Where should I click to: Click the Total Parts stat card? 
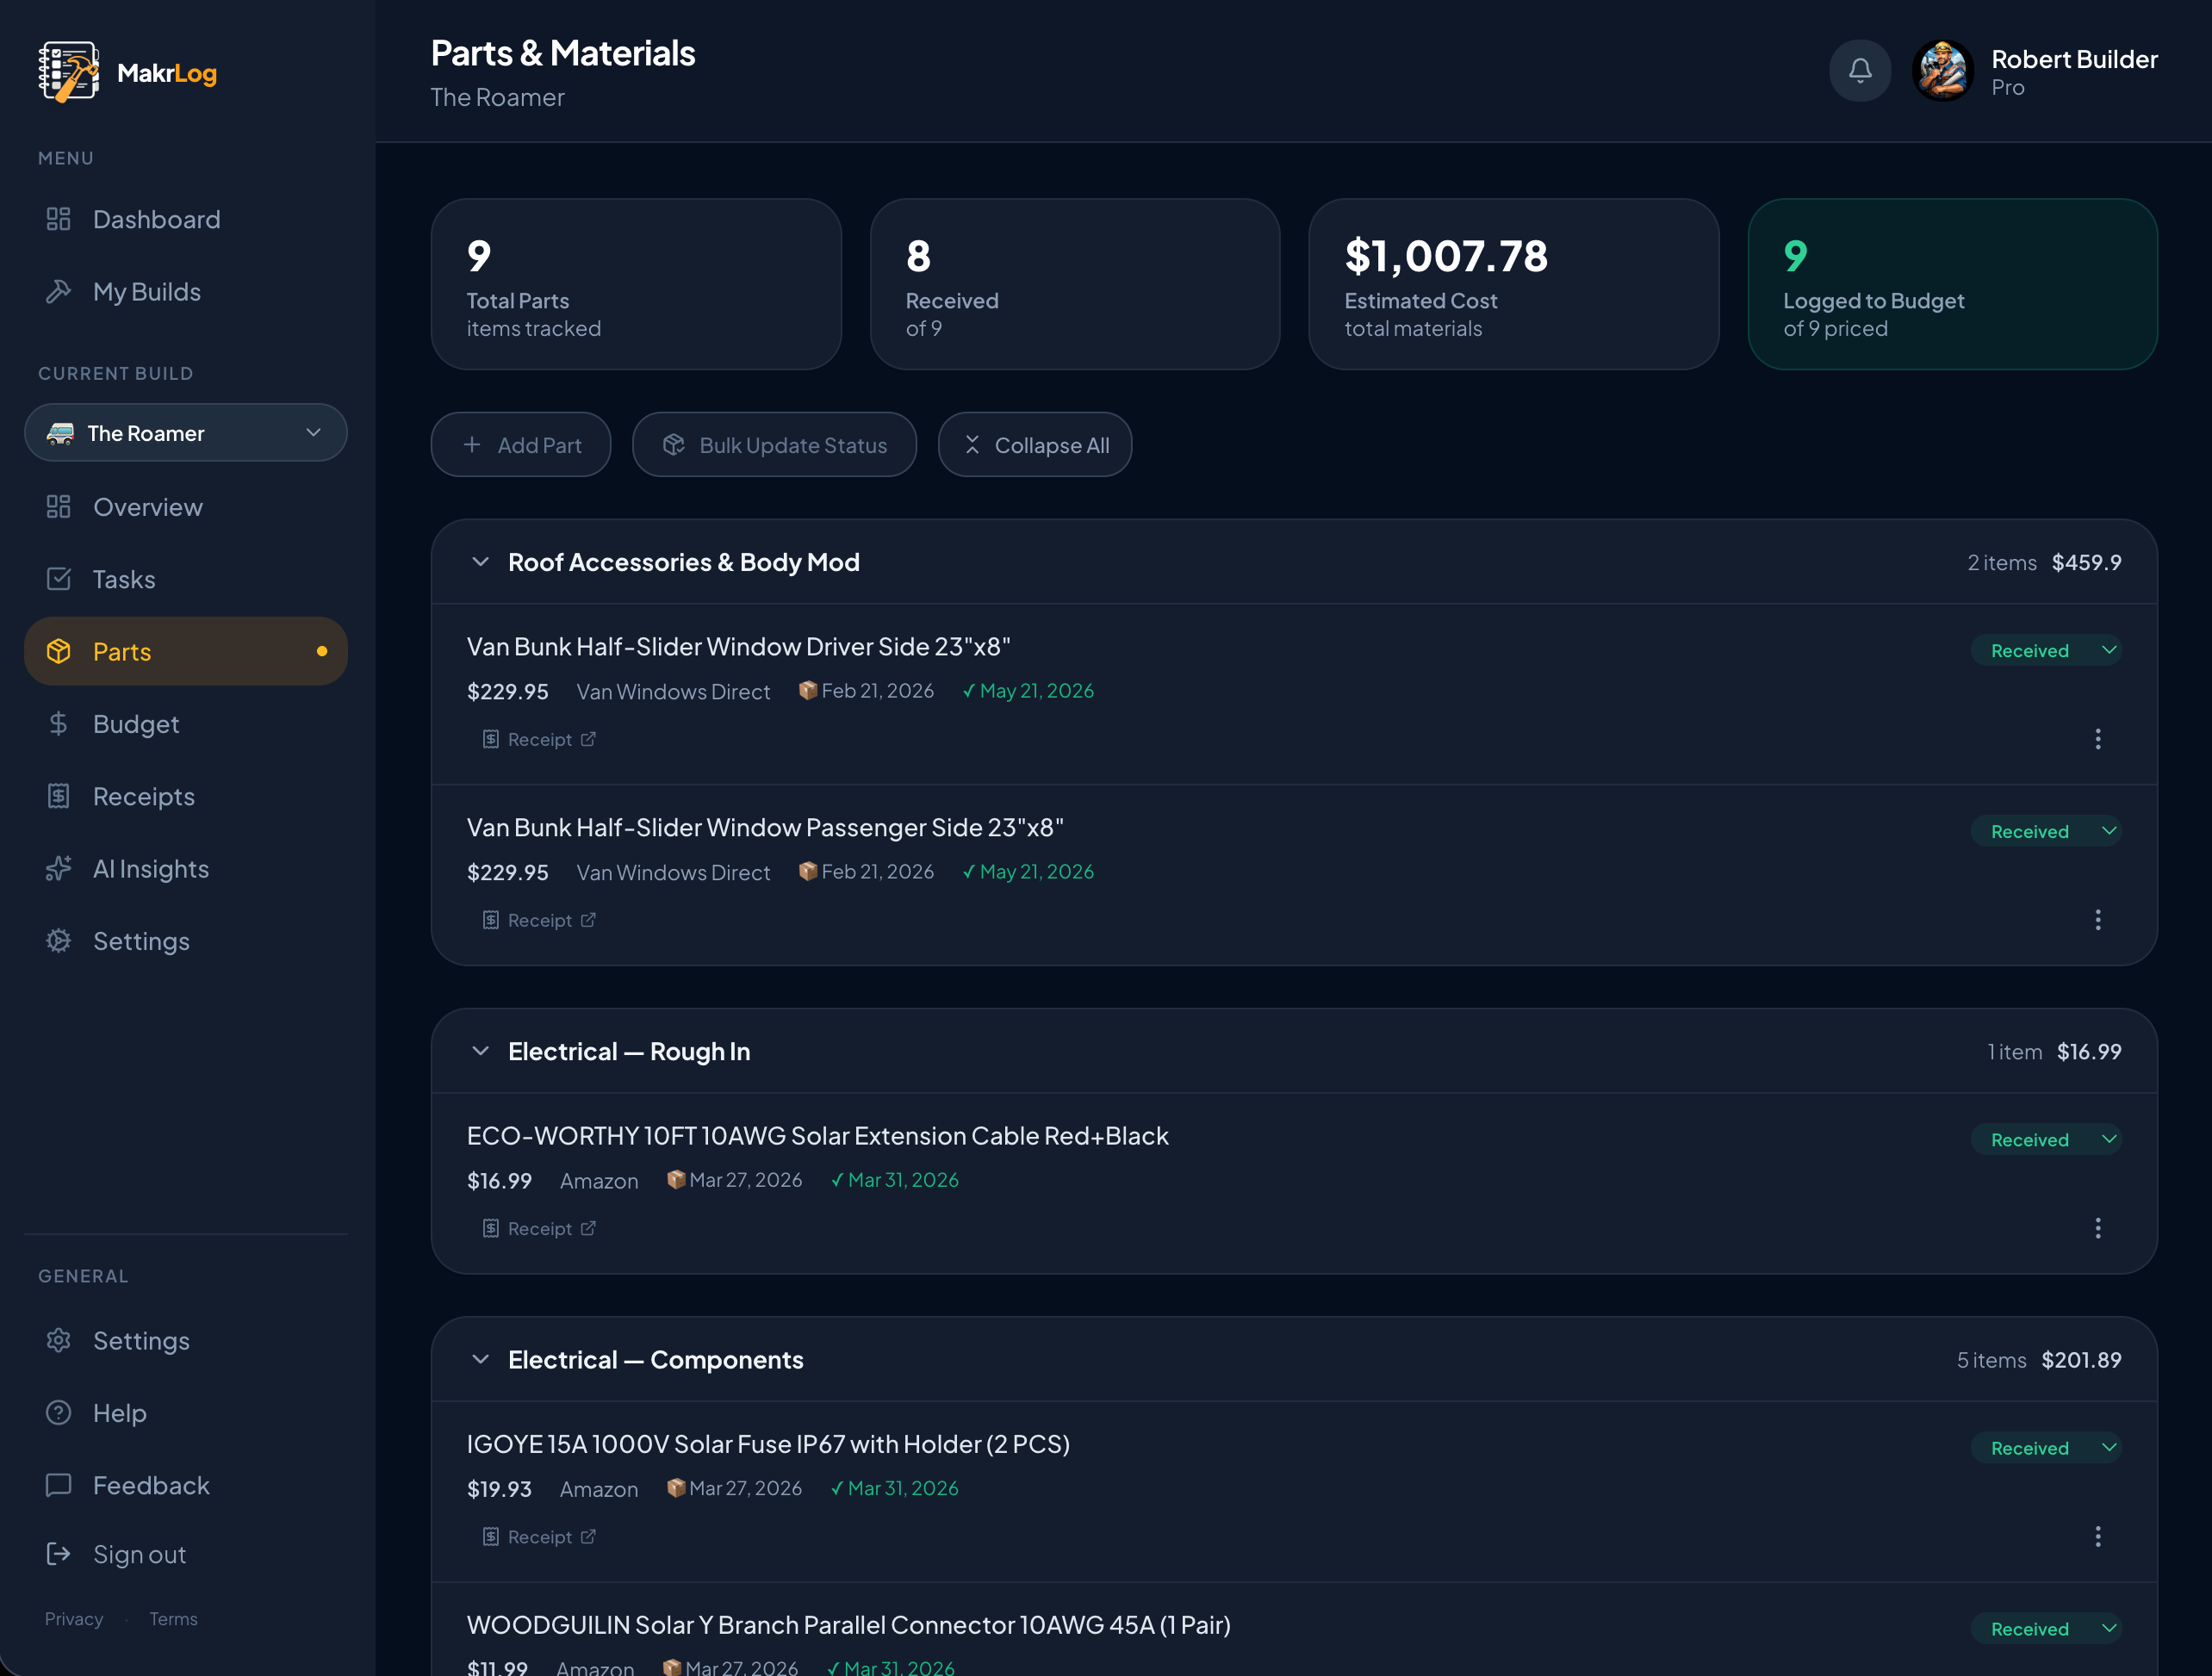click(636, 284)
